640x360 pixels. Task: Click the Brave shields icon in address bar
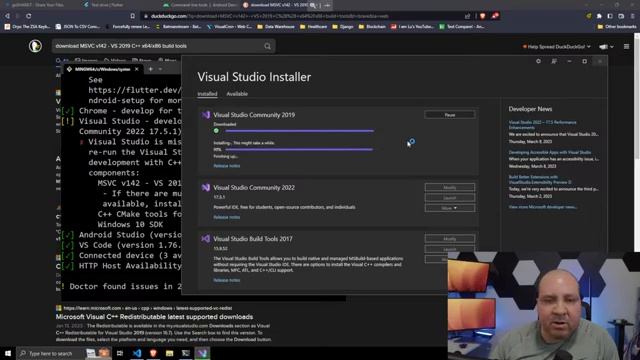482,16
